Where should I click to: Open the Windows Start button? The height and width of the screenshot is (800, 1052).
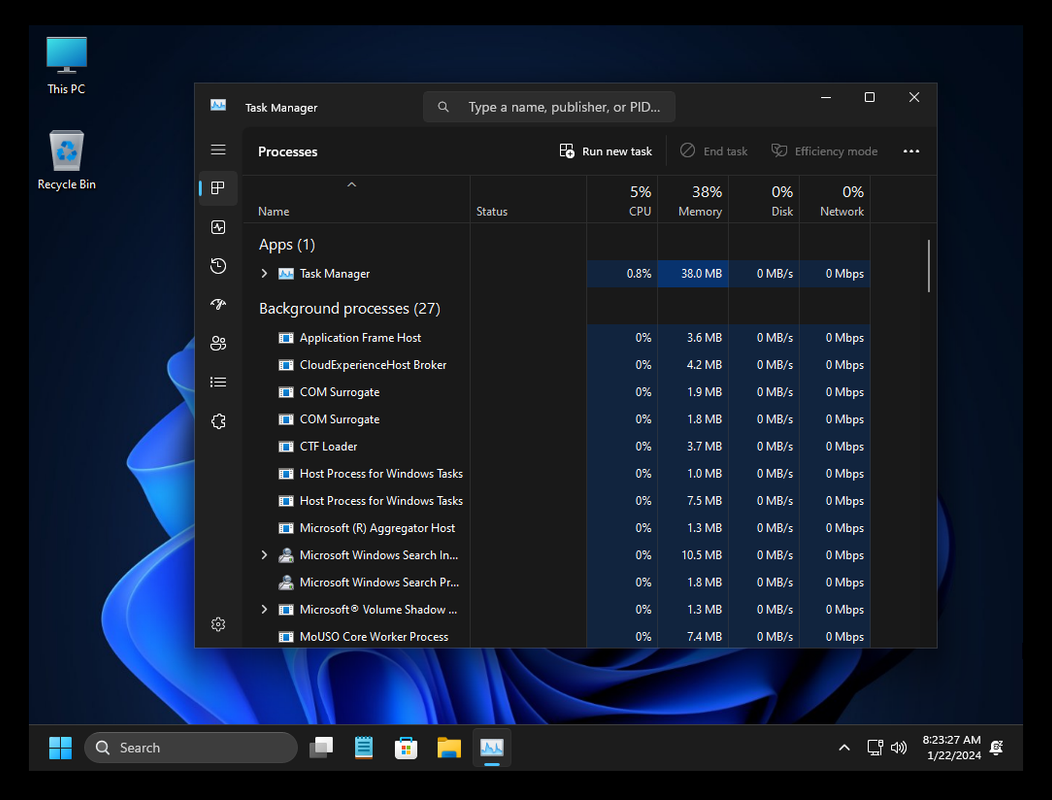pos(60,748)
